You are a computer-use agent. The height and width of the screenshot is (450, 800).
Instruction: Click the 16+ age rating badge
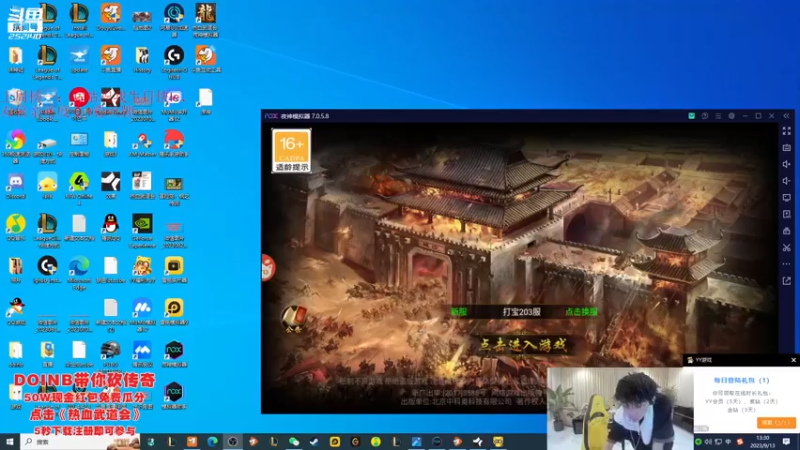click(291, 151)
